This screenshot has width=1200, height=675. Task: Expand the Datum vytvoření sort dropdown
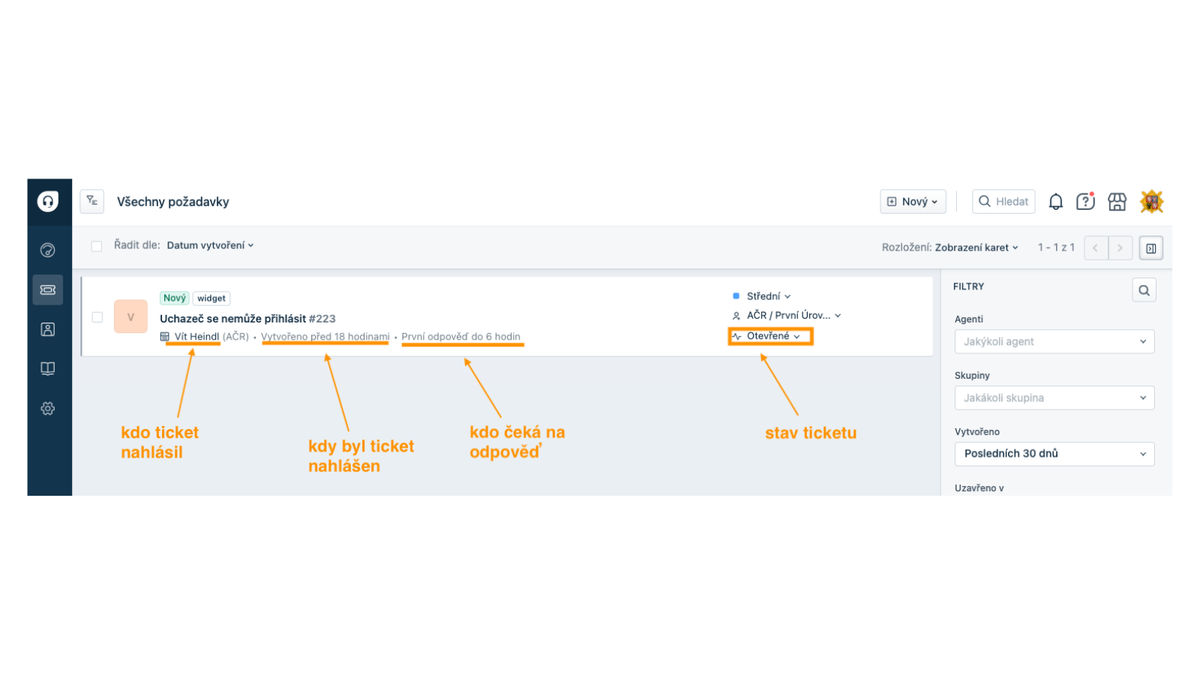[x=210, y=245]
